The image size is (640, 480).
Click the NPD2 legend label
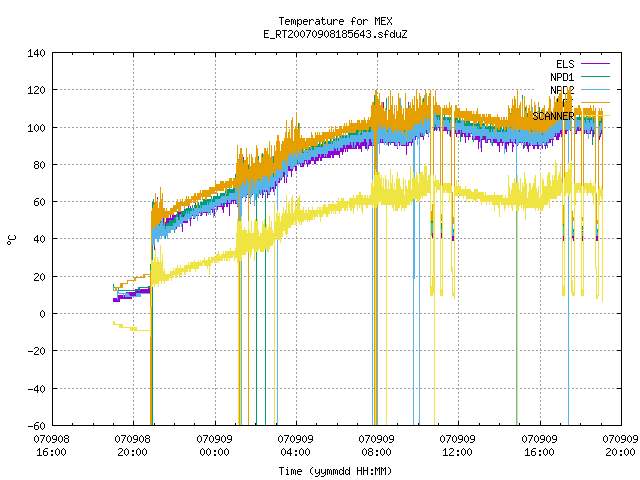[x=562, y=90]
